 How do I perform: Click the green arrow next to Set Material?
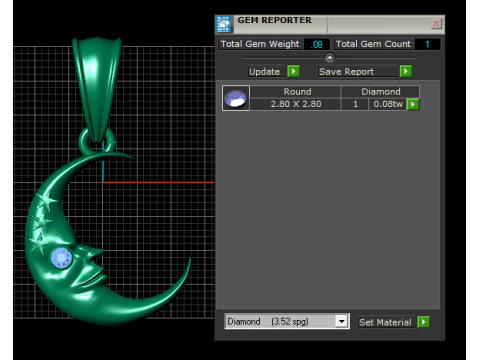click(423, 322)
